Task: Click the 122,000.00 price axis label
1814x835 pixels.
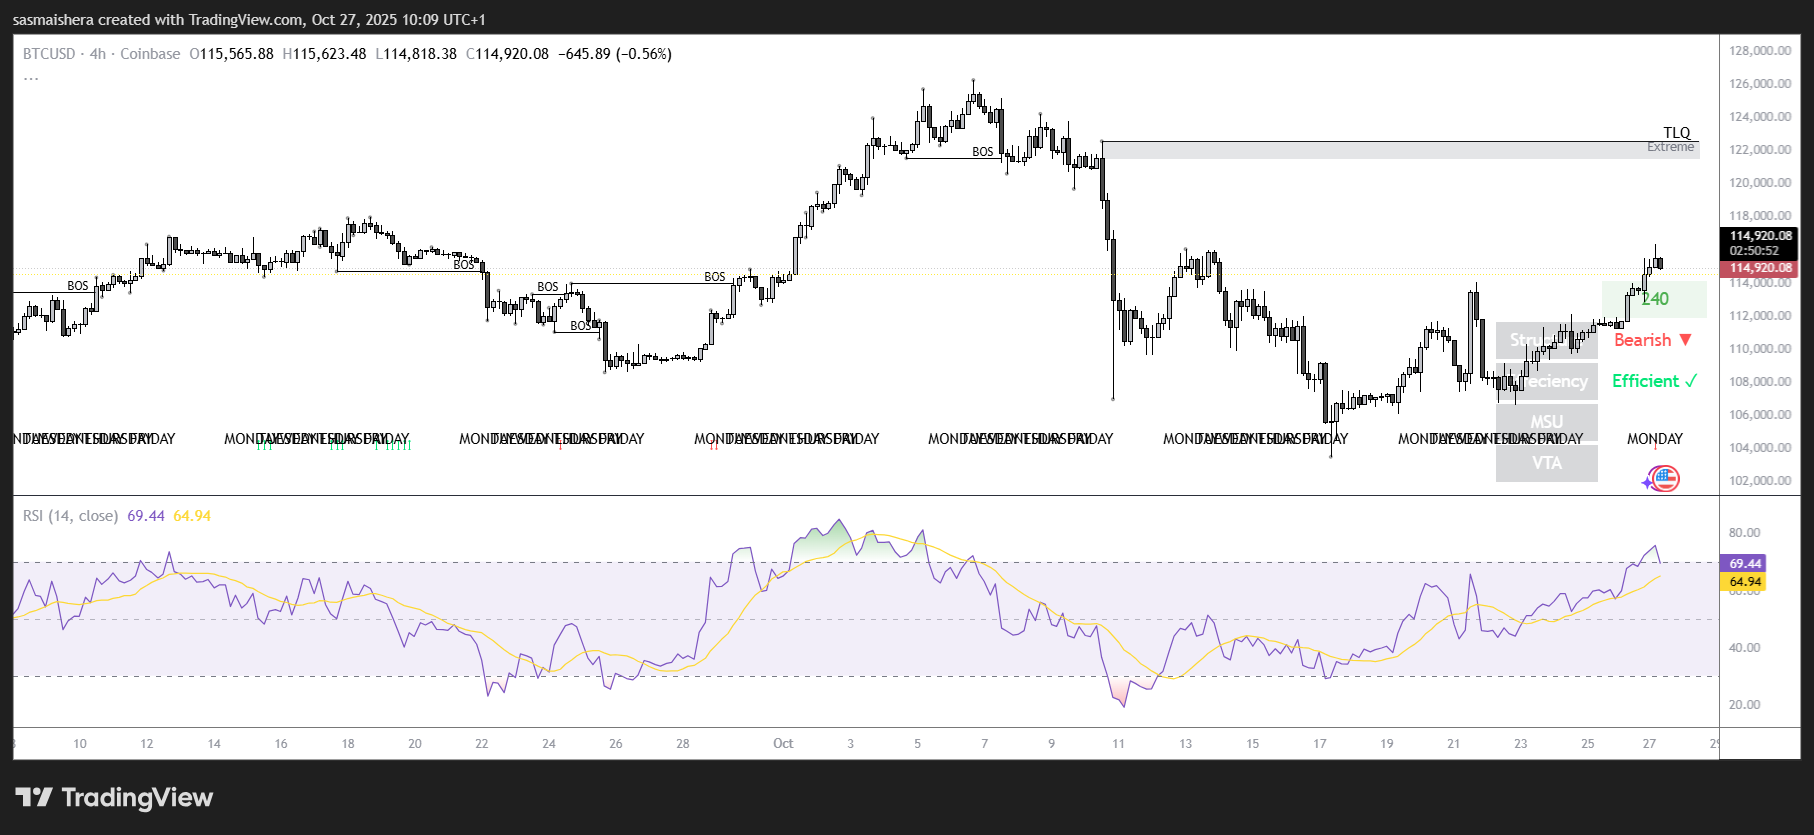Action: (x=1760, y=150)
